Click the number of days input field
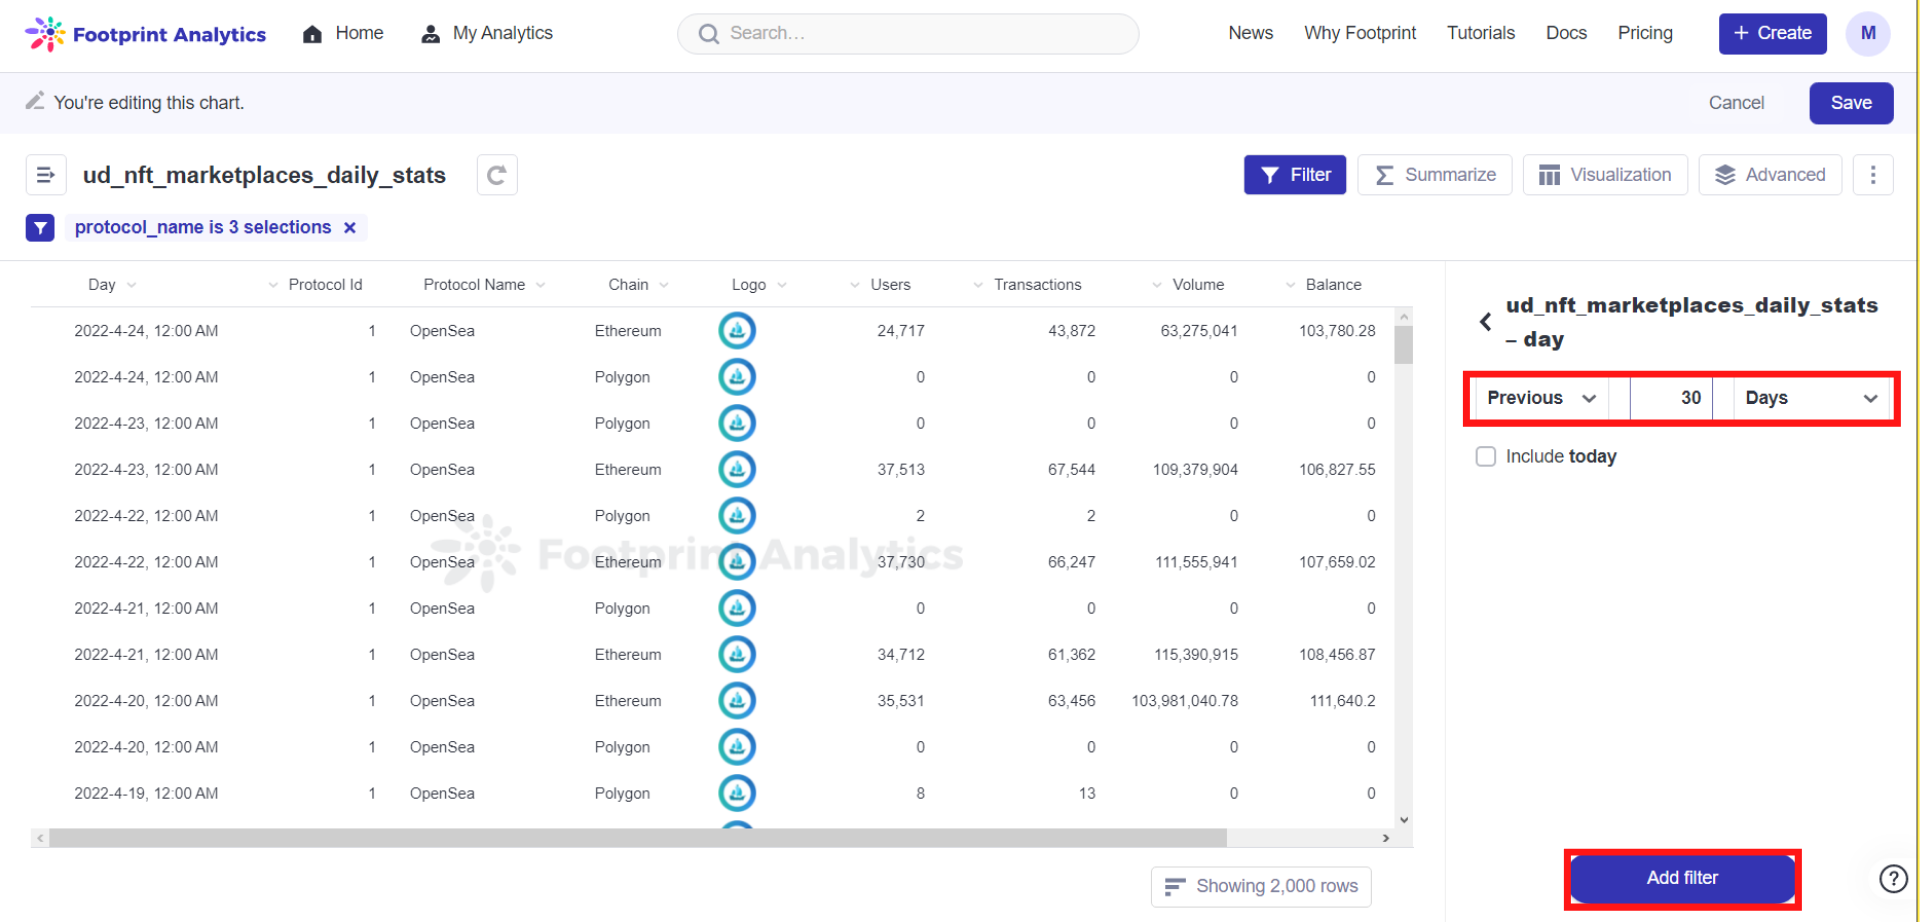Image resolution: width=1920 pixels, height=922 pixels. tap(1671, 398)
